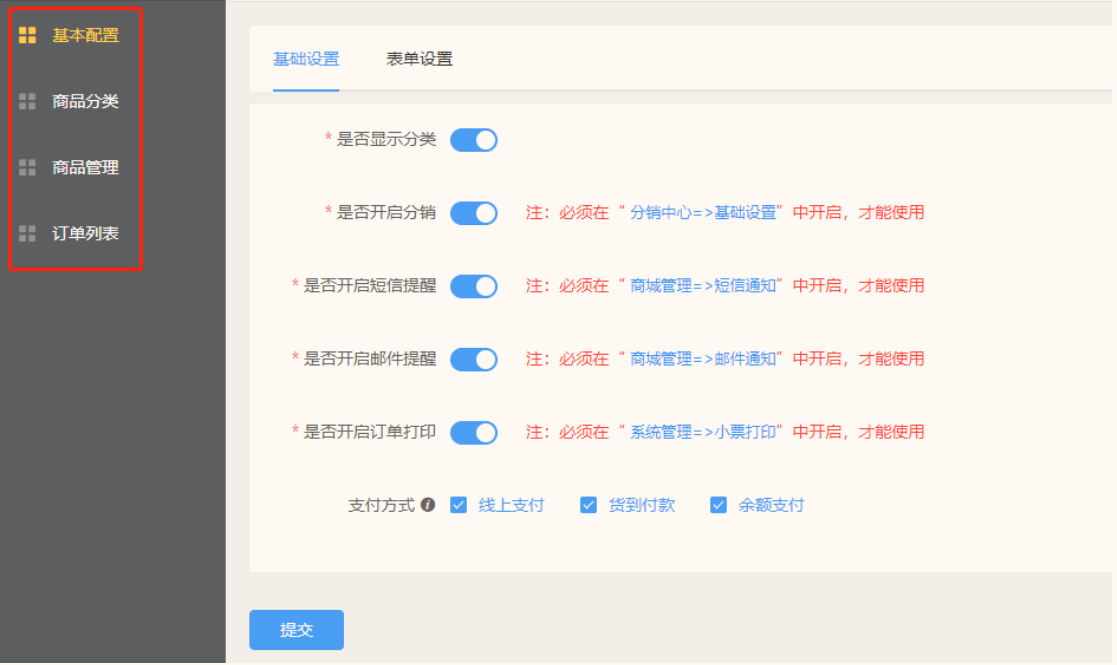
Task: Uncheck the 线上支付 checkbox
Action: click(459, 505)
